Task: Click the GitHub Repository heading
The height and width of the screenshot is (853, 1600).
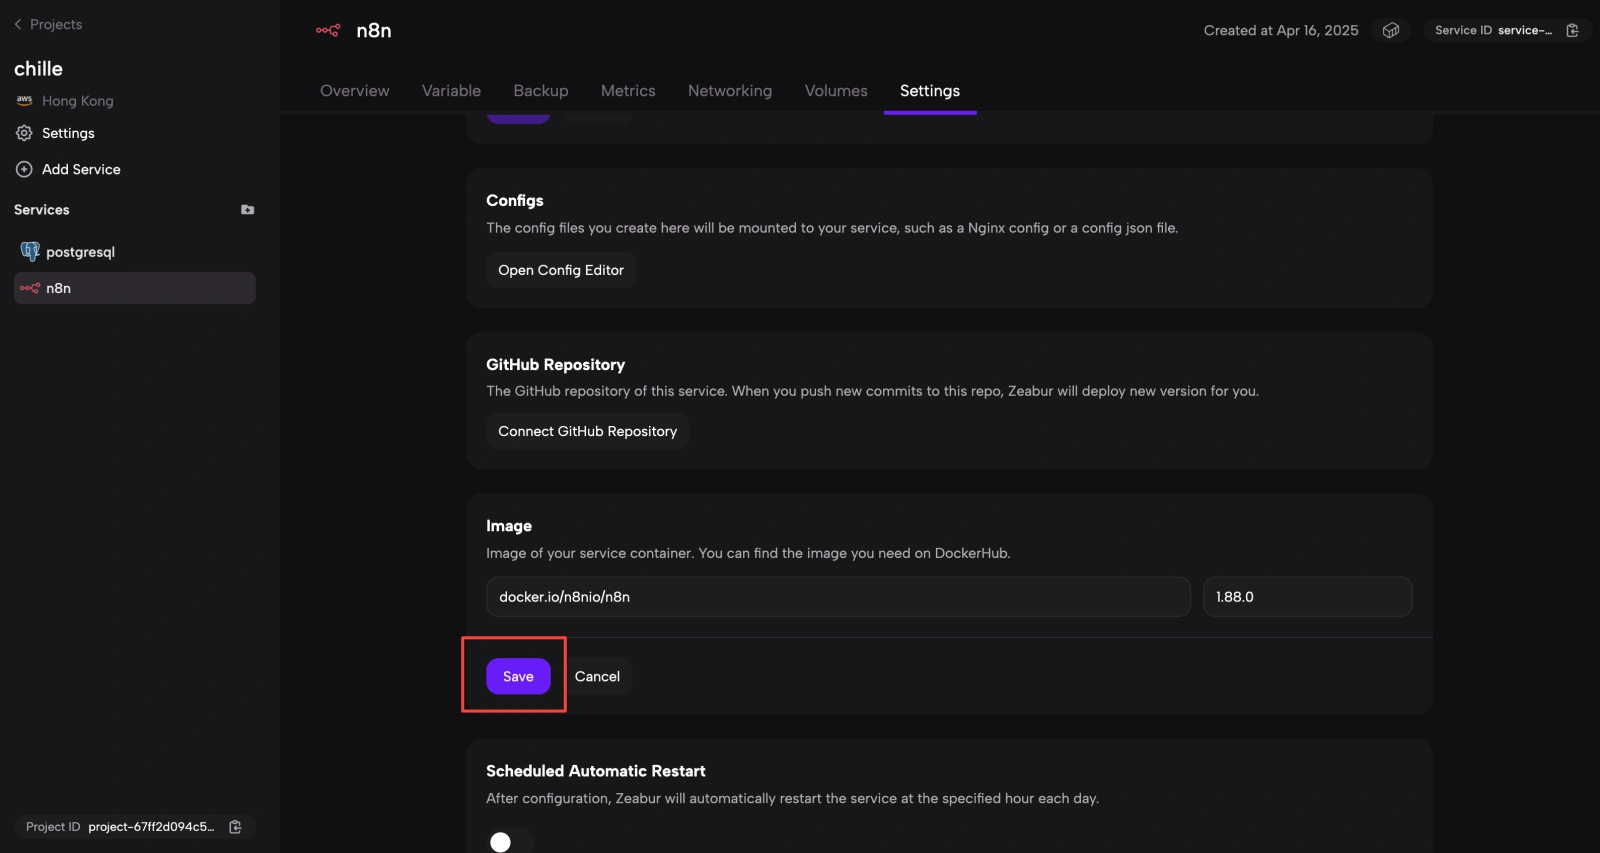Action: pos(555,365)
